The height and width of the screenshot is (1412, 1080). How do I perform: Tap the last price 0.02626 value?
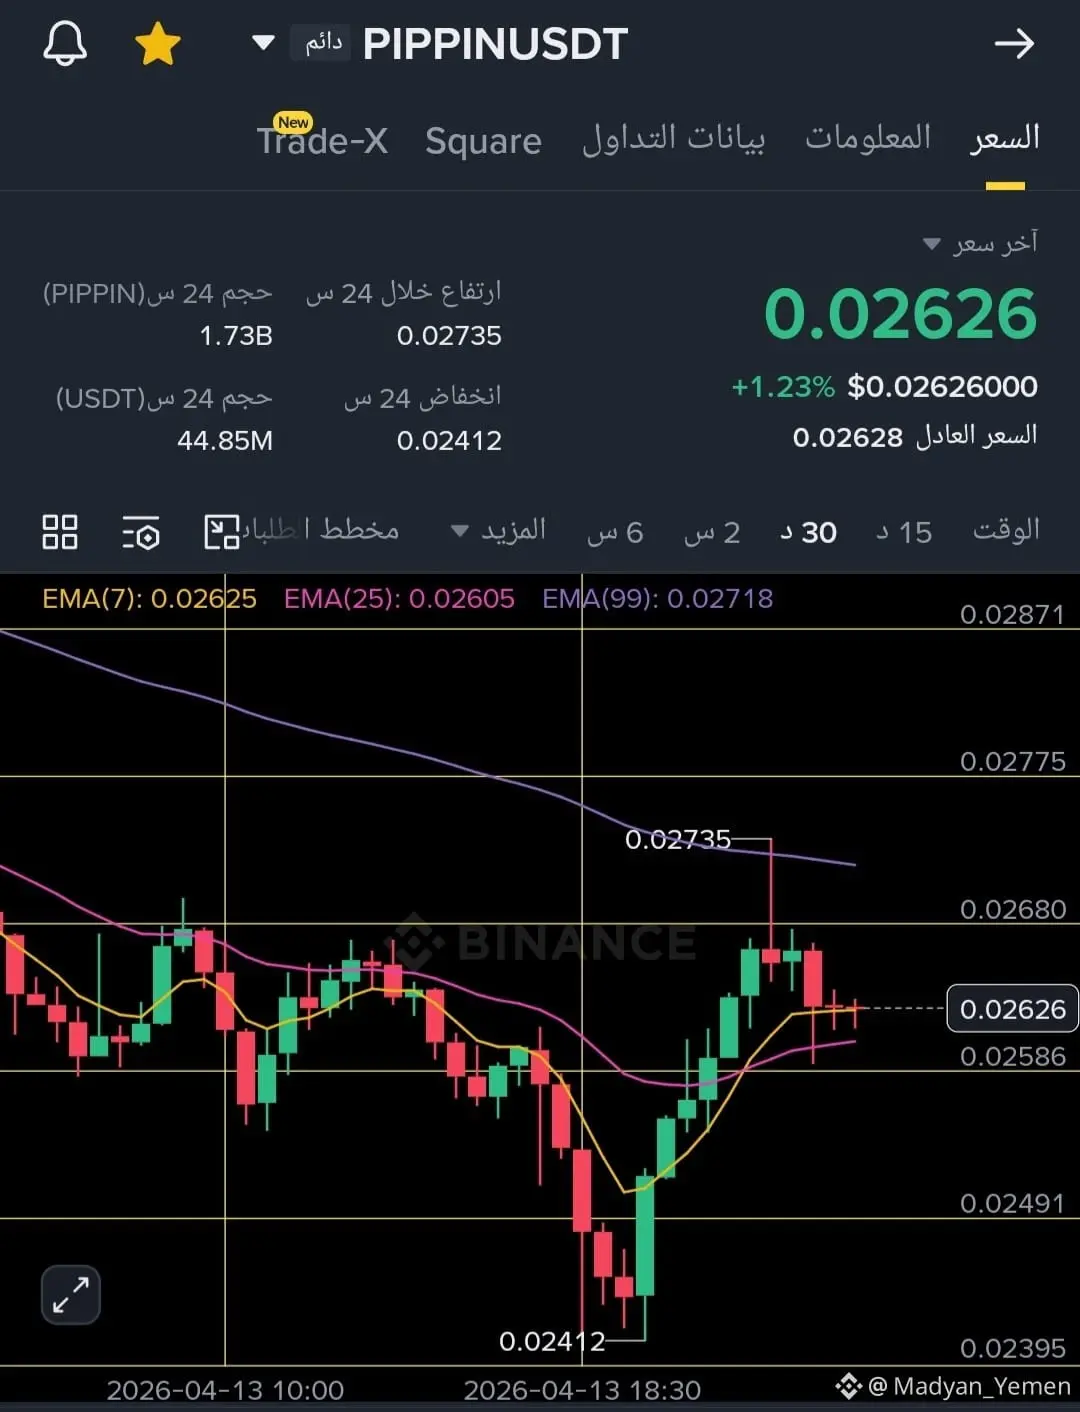pyautogui.click(x=900, y=314)
